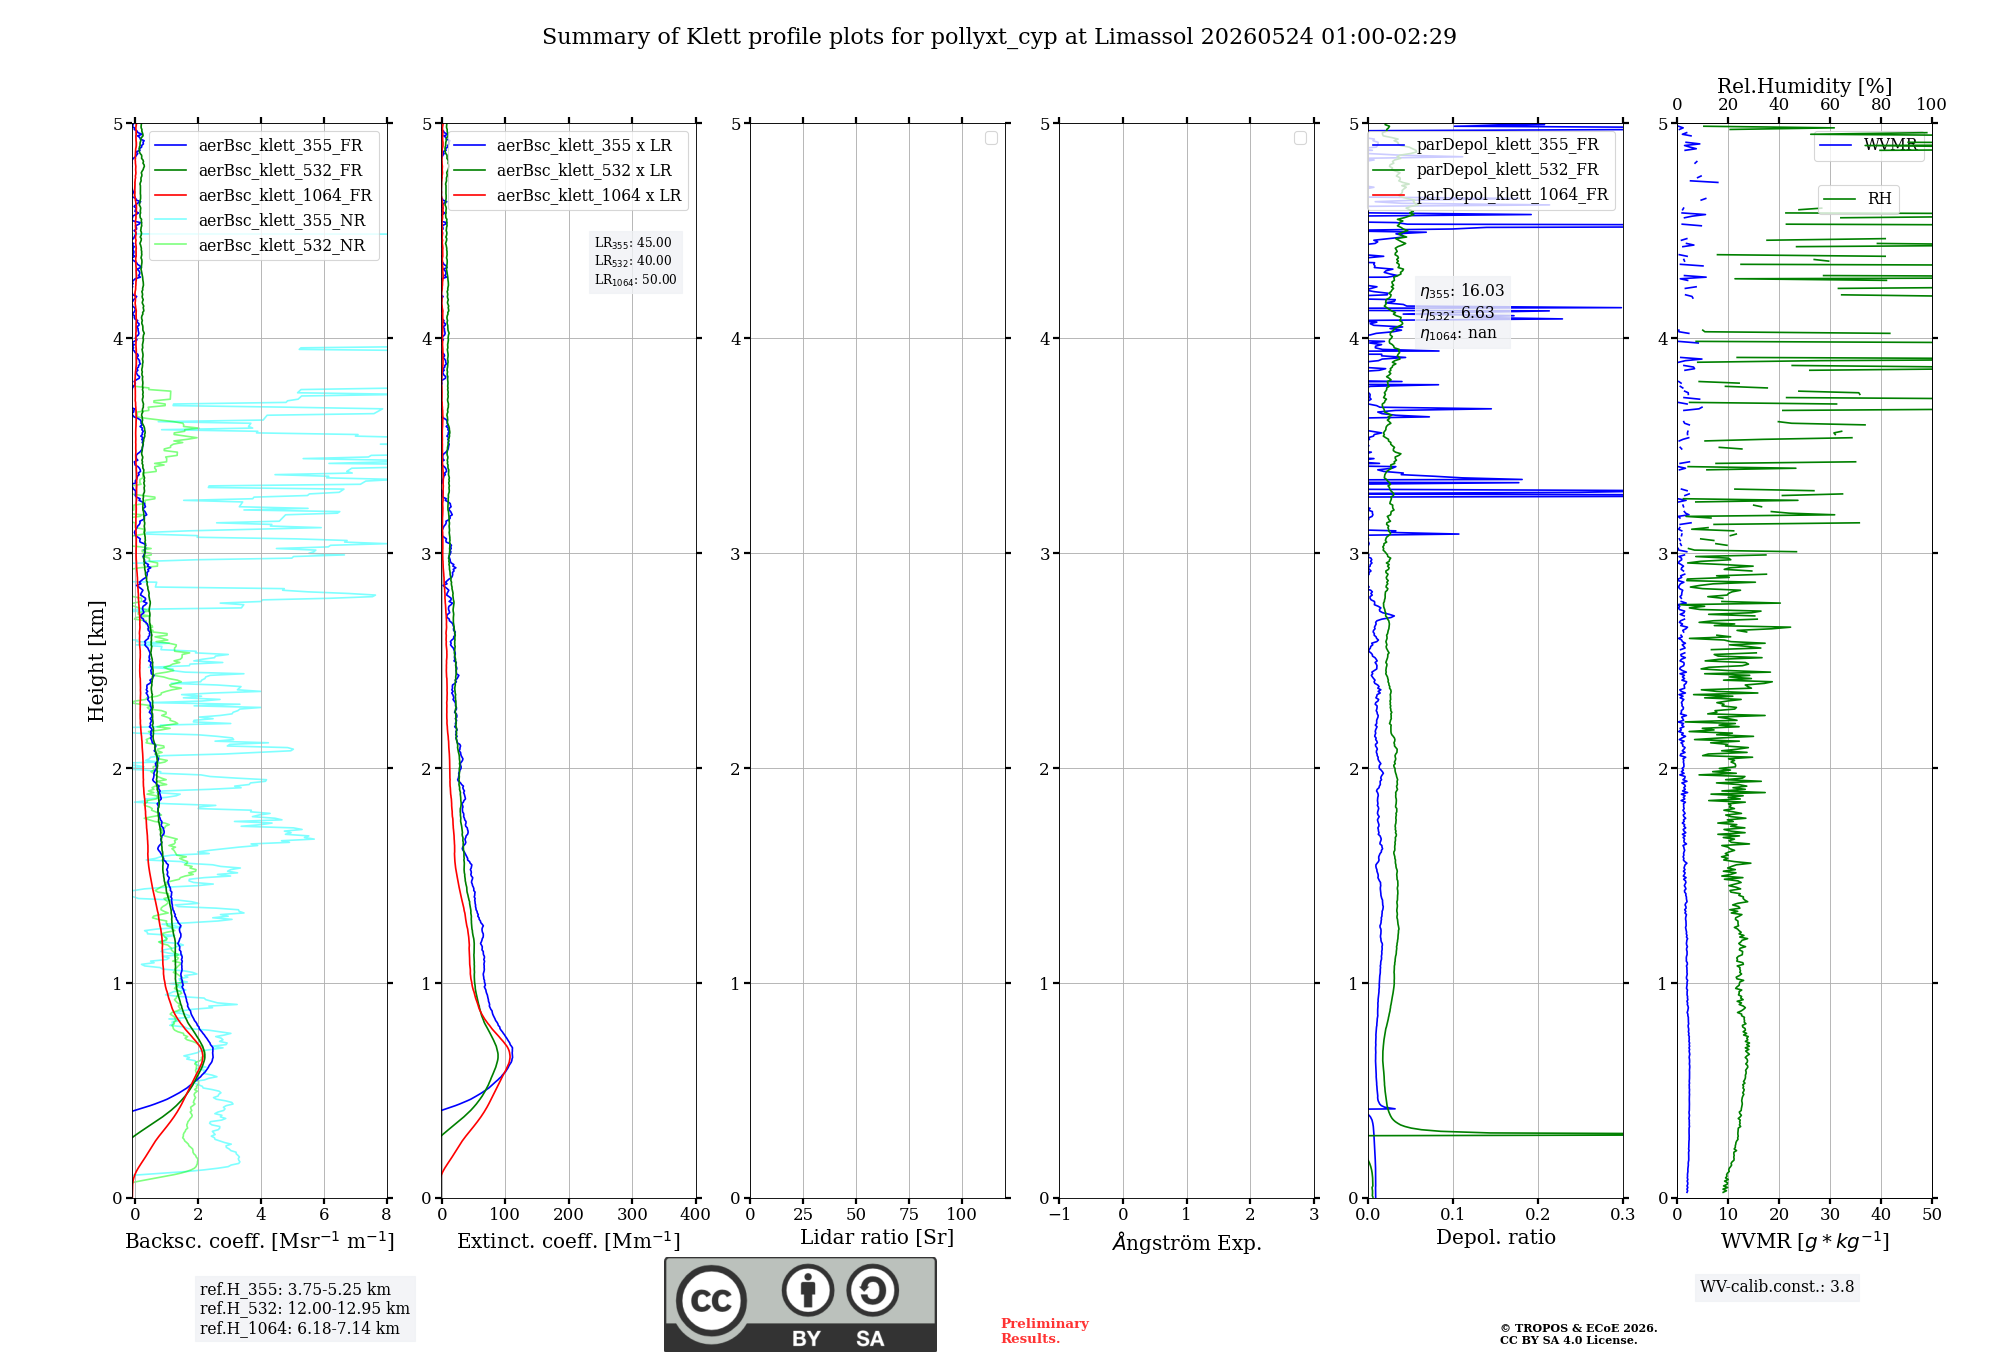Click the LR1064: 50.00 annotation
2000x1360 pixels.
(x=636, y=280)
